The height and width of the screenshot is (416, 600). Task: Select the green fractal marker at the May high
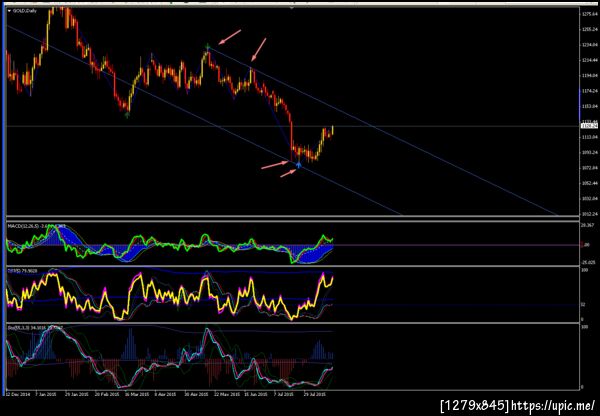click(x=208, y=47)
